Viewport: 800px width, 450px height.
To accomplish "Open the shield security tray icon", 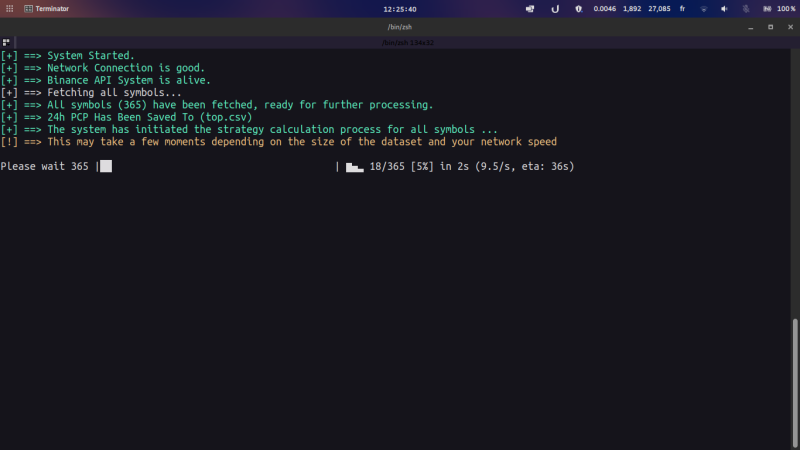I will (578, 8).
